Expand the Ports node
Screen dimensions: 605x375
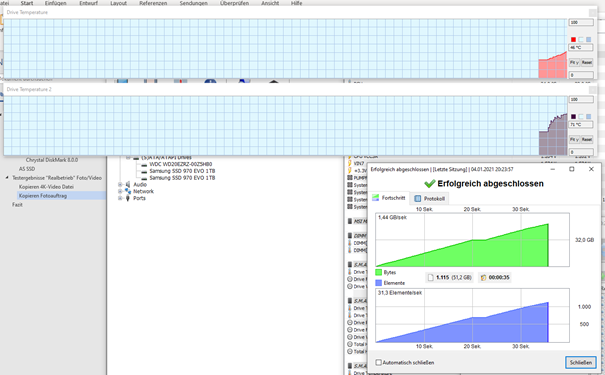click(x=120, y=198)
